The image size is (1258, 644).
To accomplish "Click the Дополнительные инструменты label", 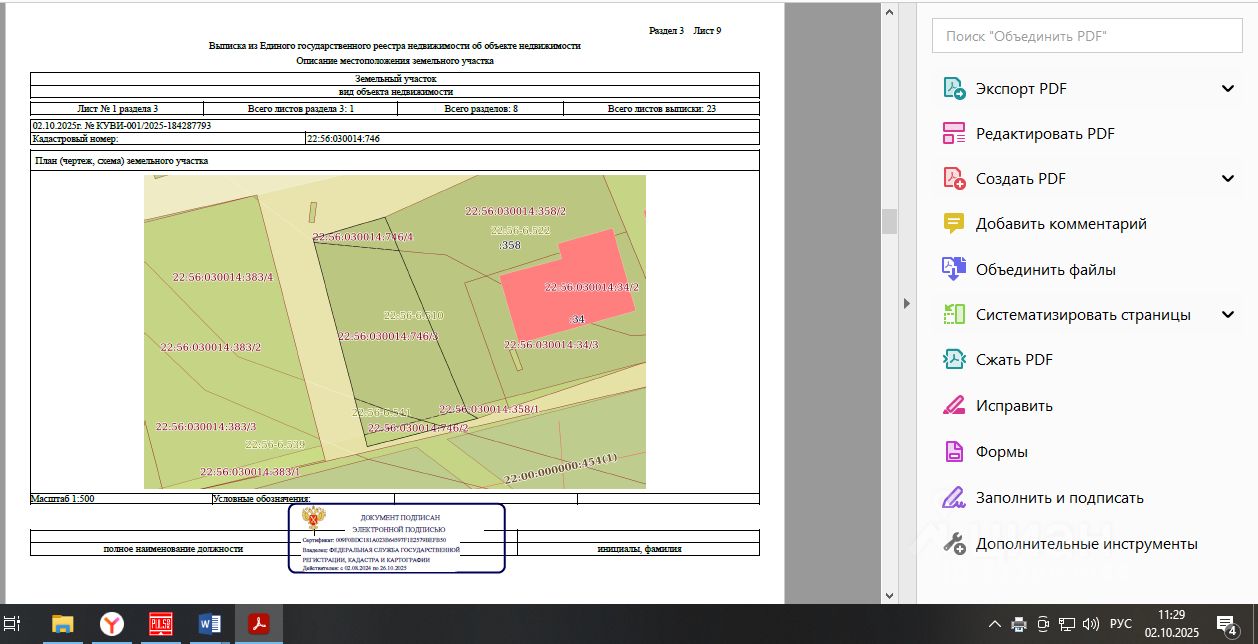I will 1087,545.
